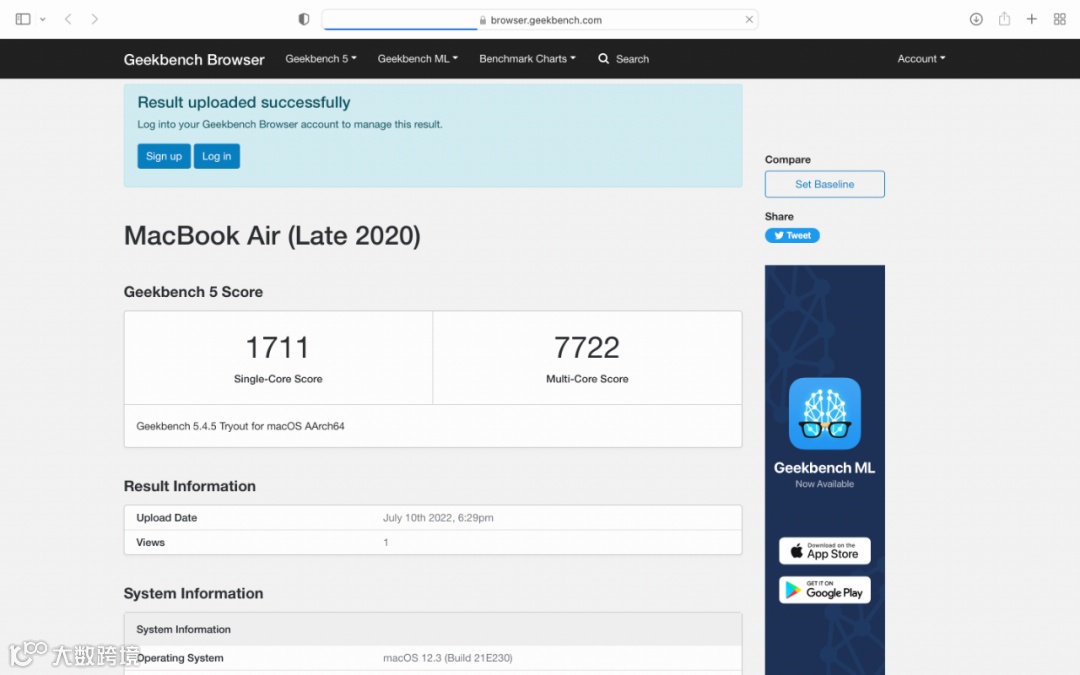Select the macOS 12.3 build text

tap(448, 658)
